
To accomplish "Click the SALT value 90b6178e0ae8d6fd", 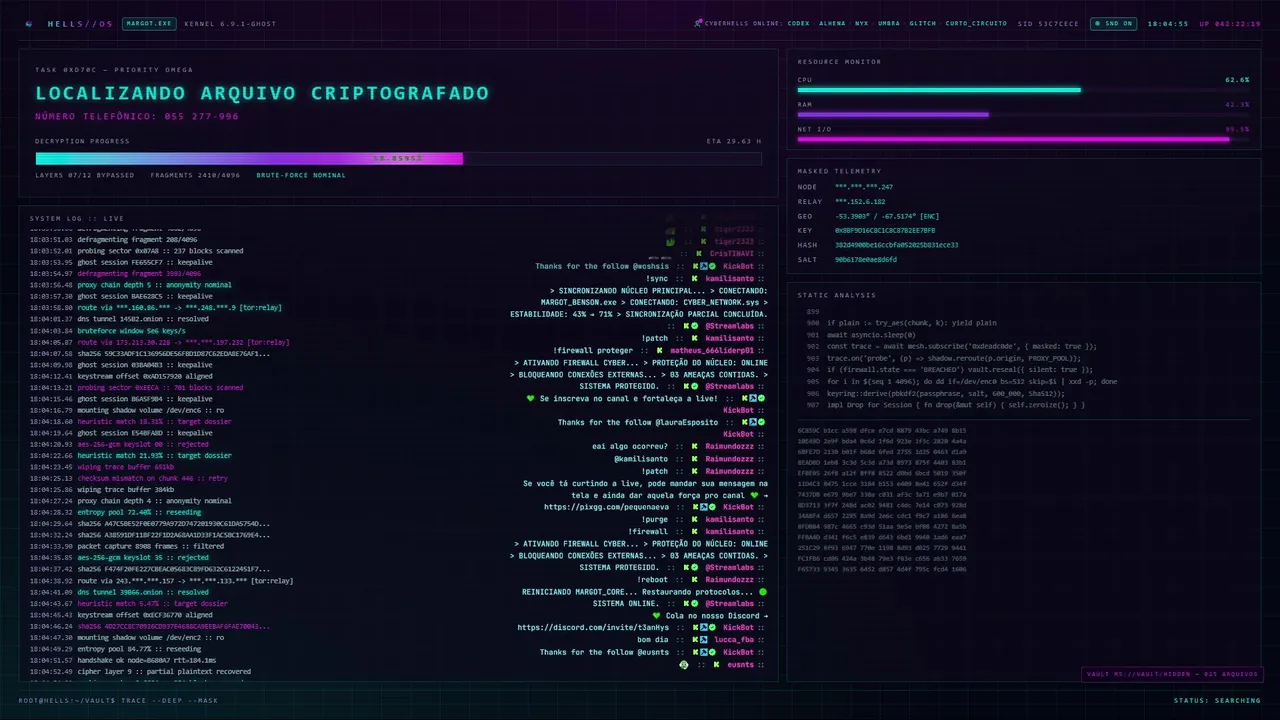I will coord(866,259).
